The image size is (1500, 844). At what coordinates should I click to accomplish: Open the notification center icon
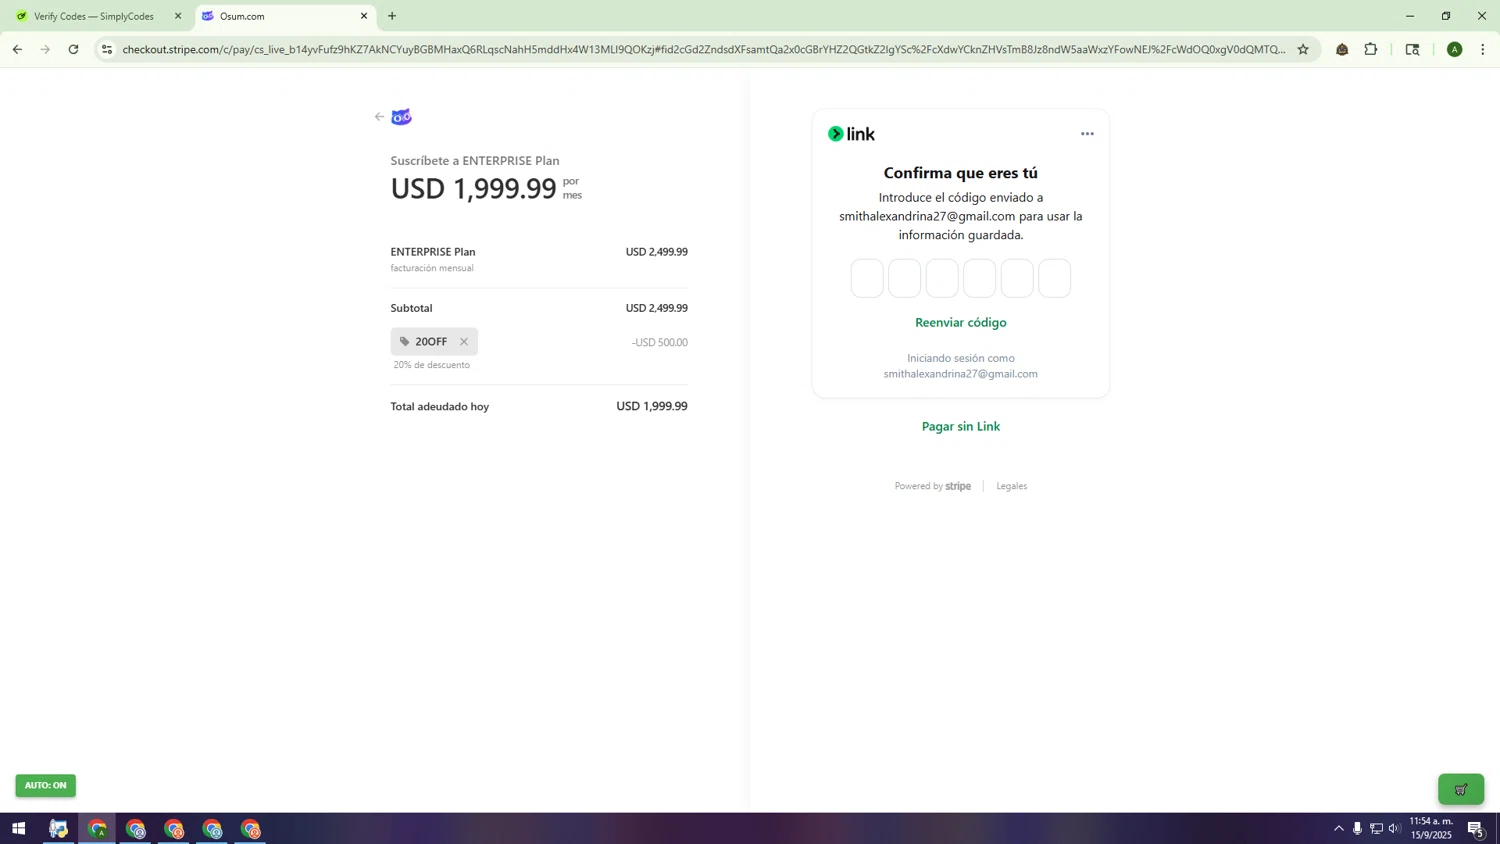tap(1475, 829)
